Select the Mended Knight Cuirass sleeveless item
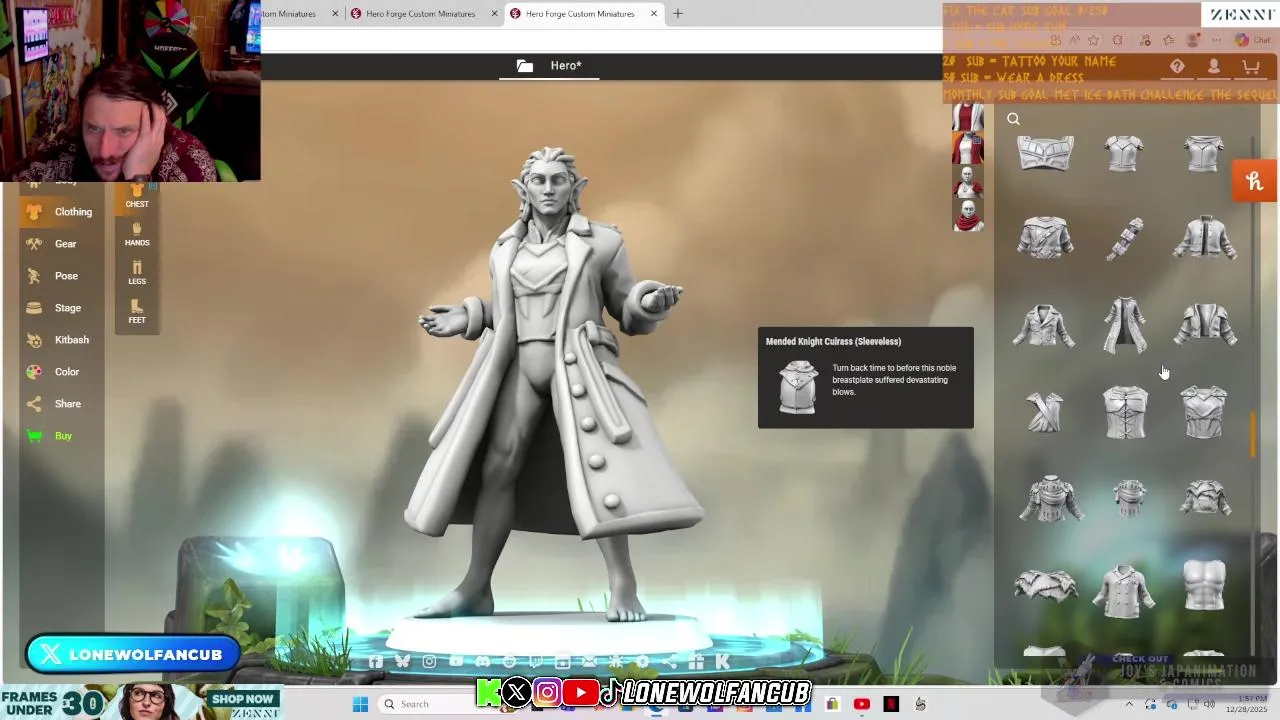 pyautogui.click(x=1204, y=412)
